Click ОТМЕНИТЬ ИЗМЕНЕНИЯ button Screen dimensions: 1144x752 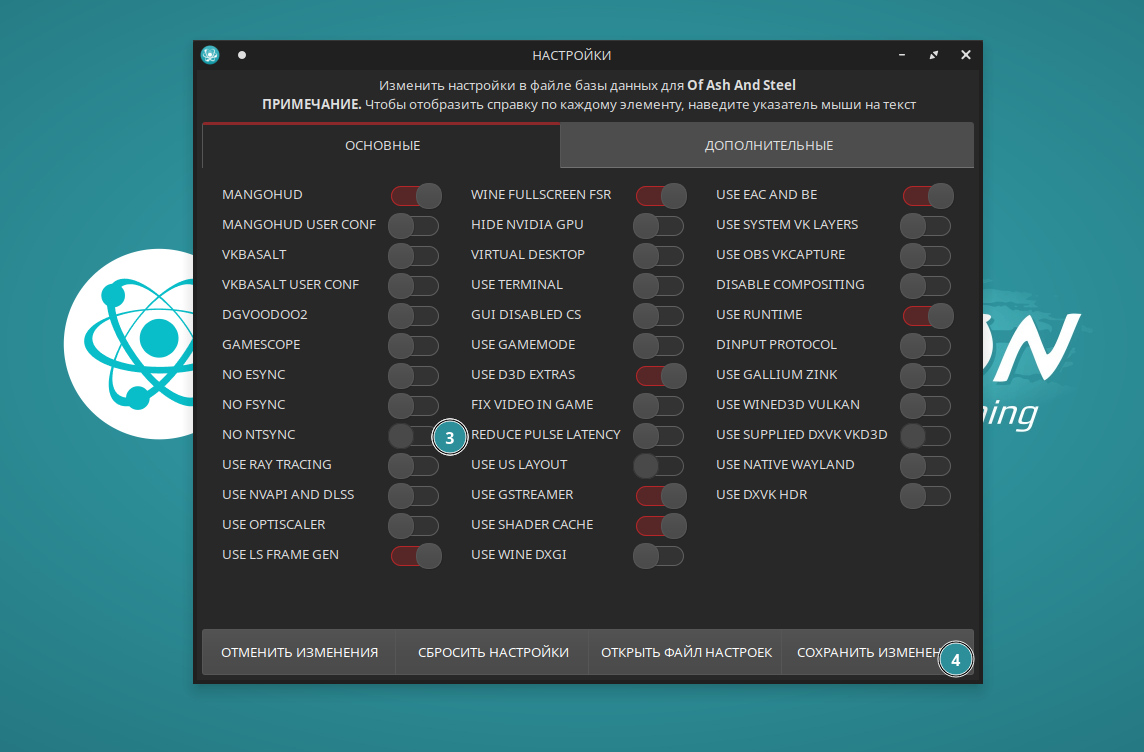click(x=299, y=652)
